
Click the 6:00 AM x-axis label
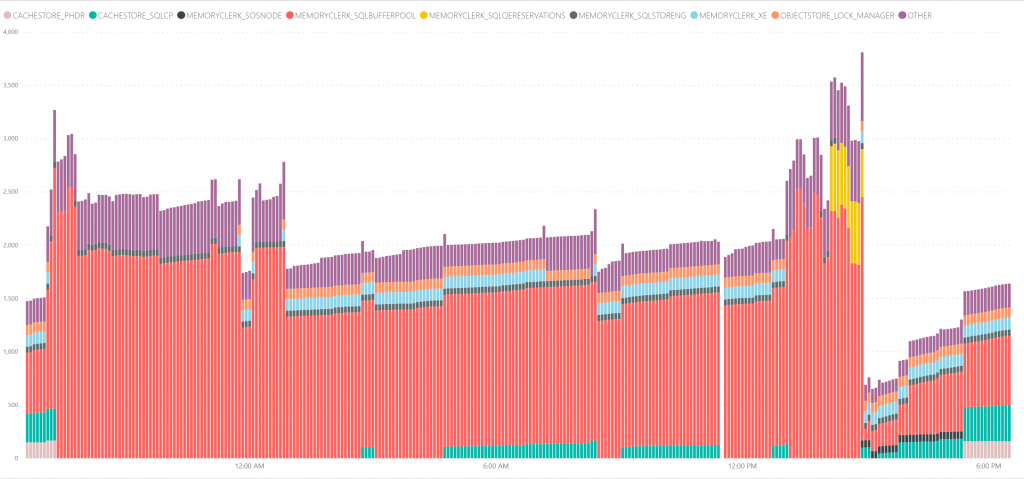pos(494,467)
